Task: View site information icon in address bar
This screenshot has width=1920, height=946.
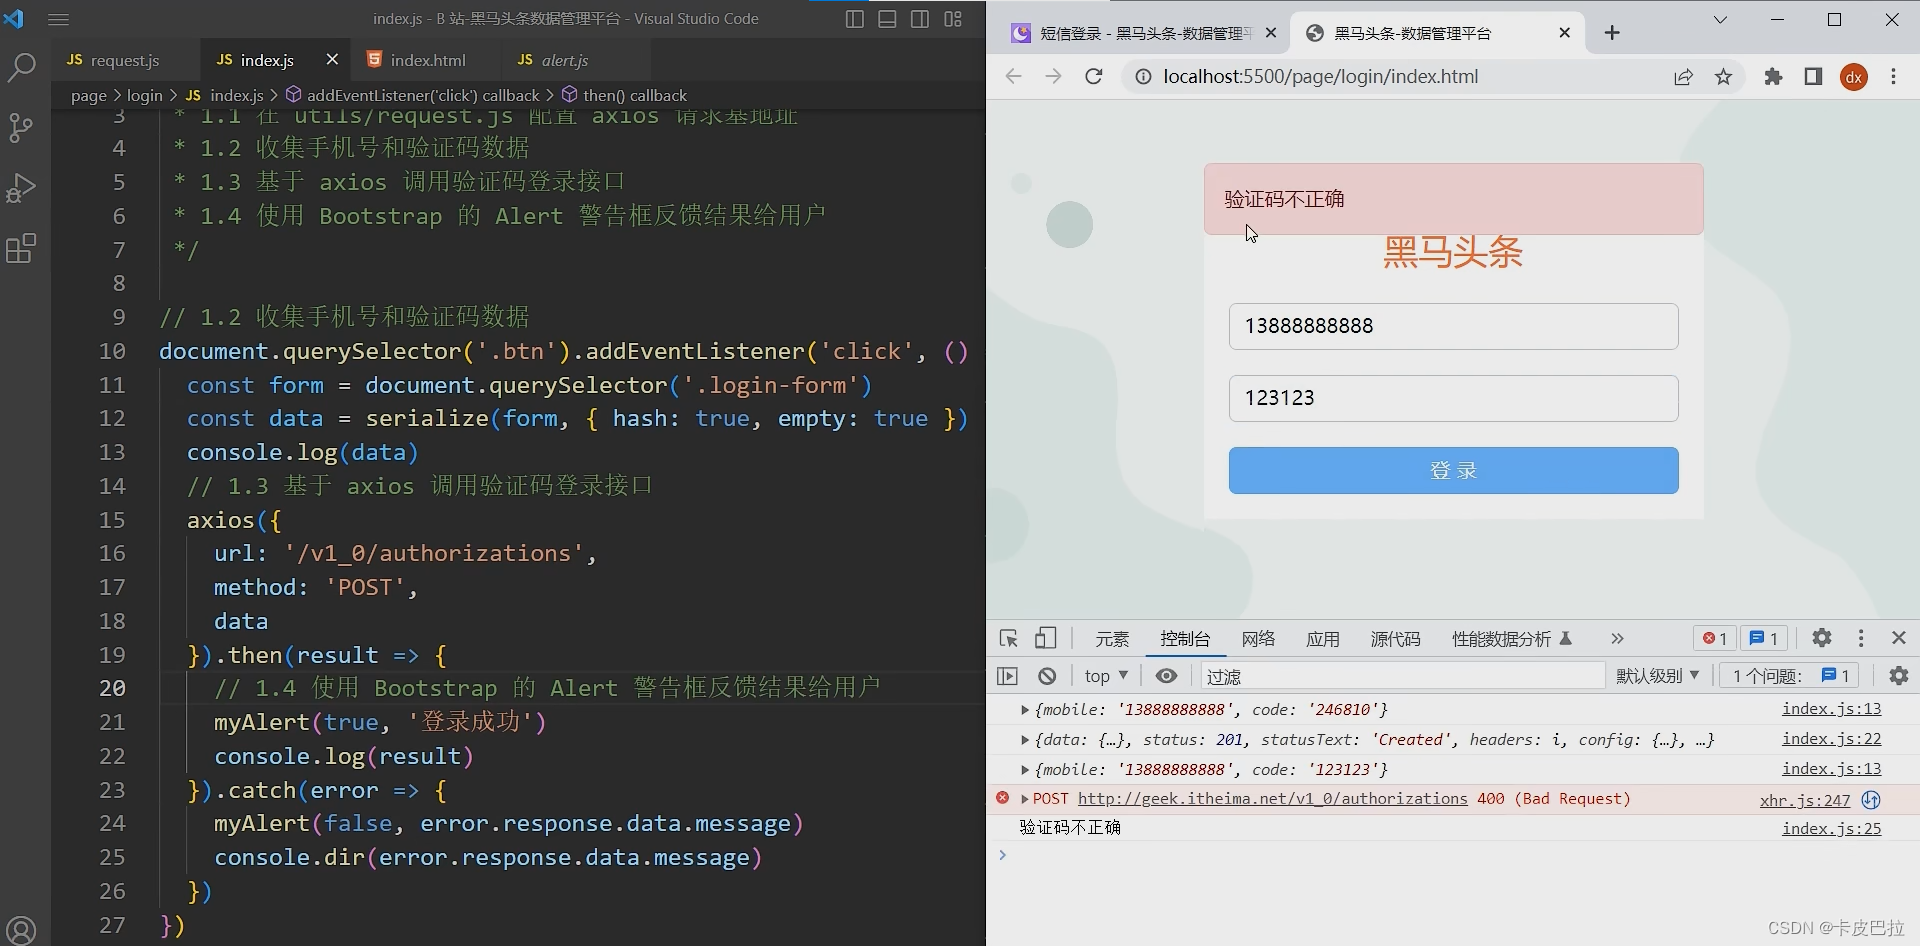Action: coord(1142,77)
